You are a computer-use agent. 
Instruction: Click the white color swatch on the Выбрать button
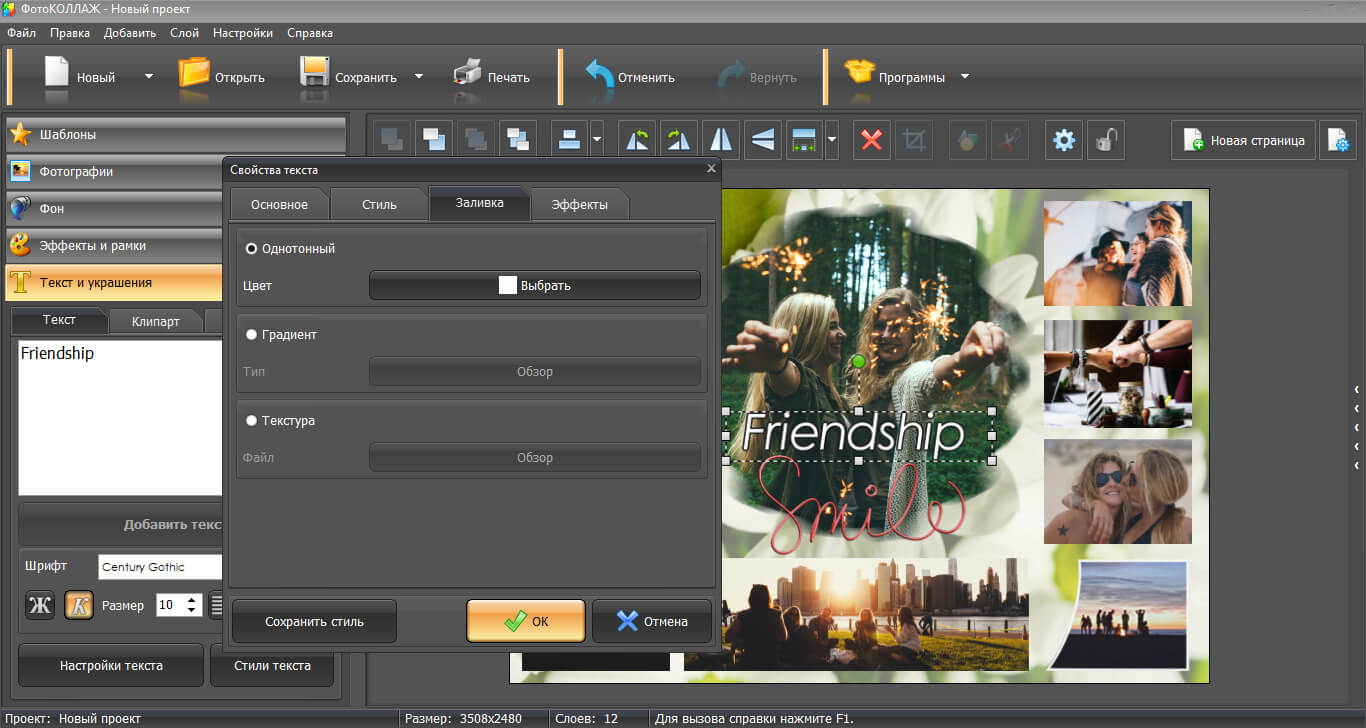tap(508, 285)
